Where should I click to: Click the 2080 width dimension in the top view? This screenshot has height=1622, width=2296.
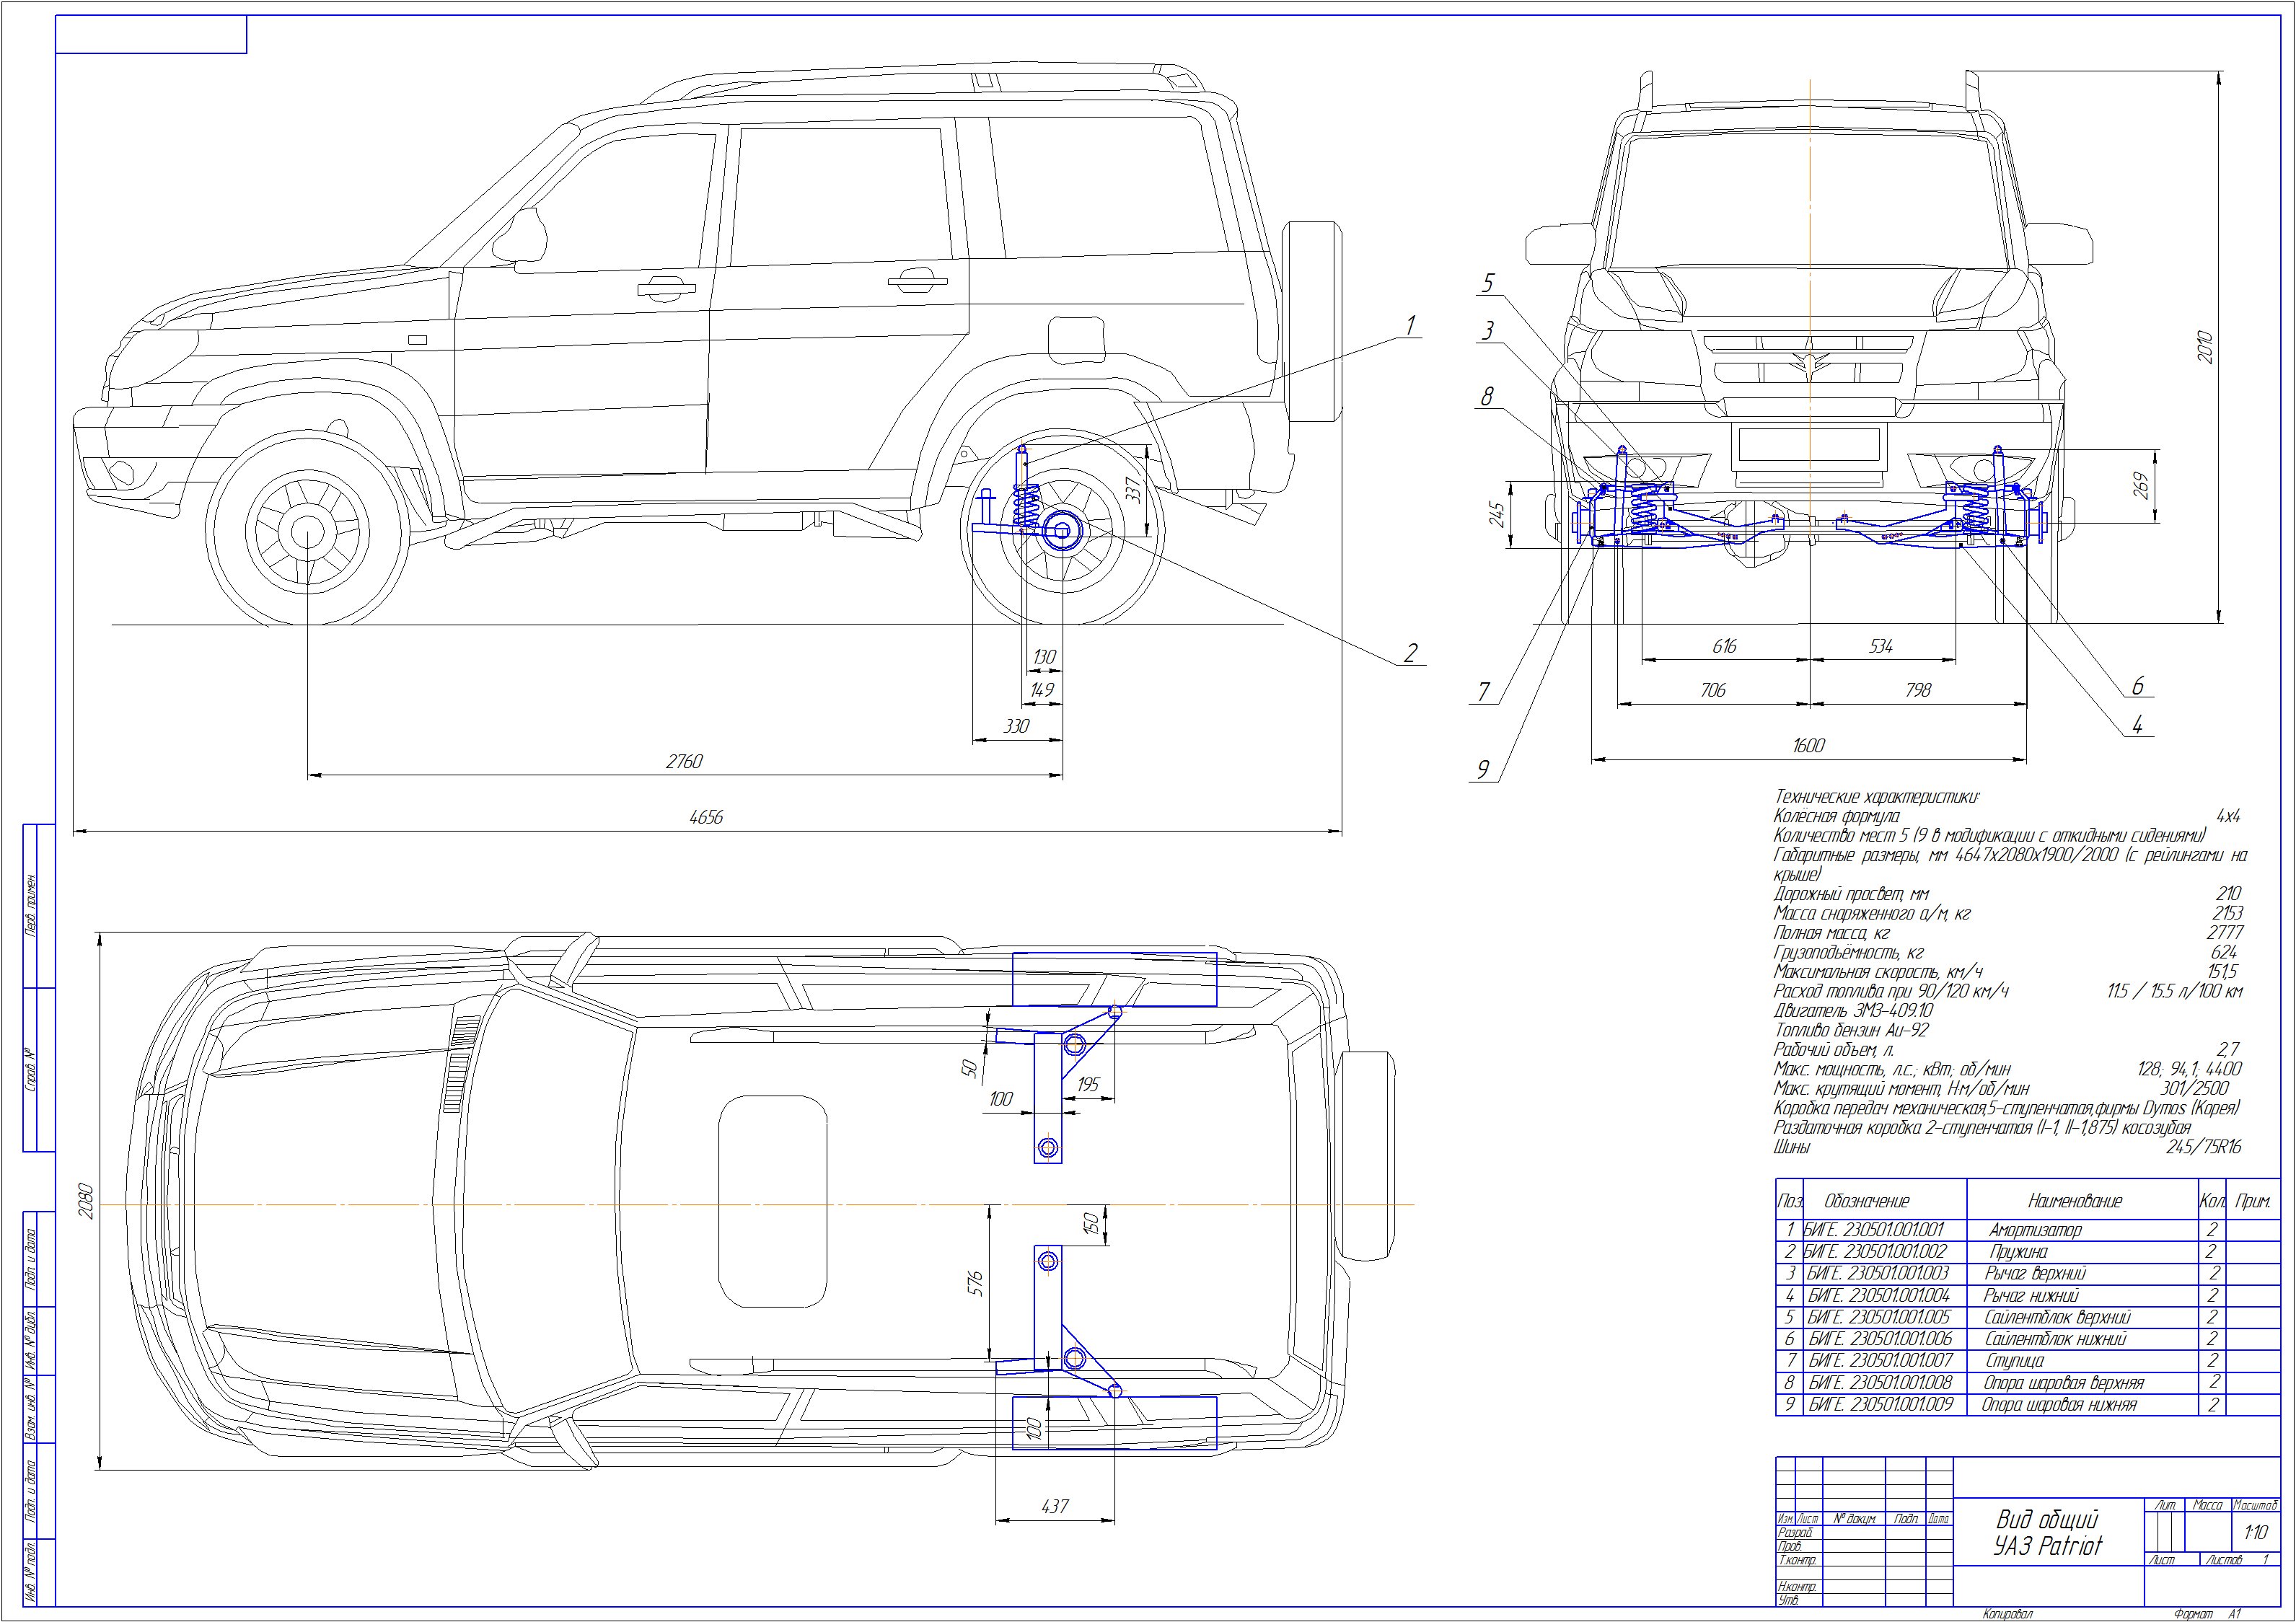(x=85, y=1200)
